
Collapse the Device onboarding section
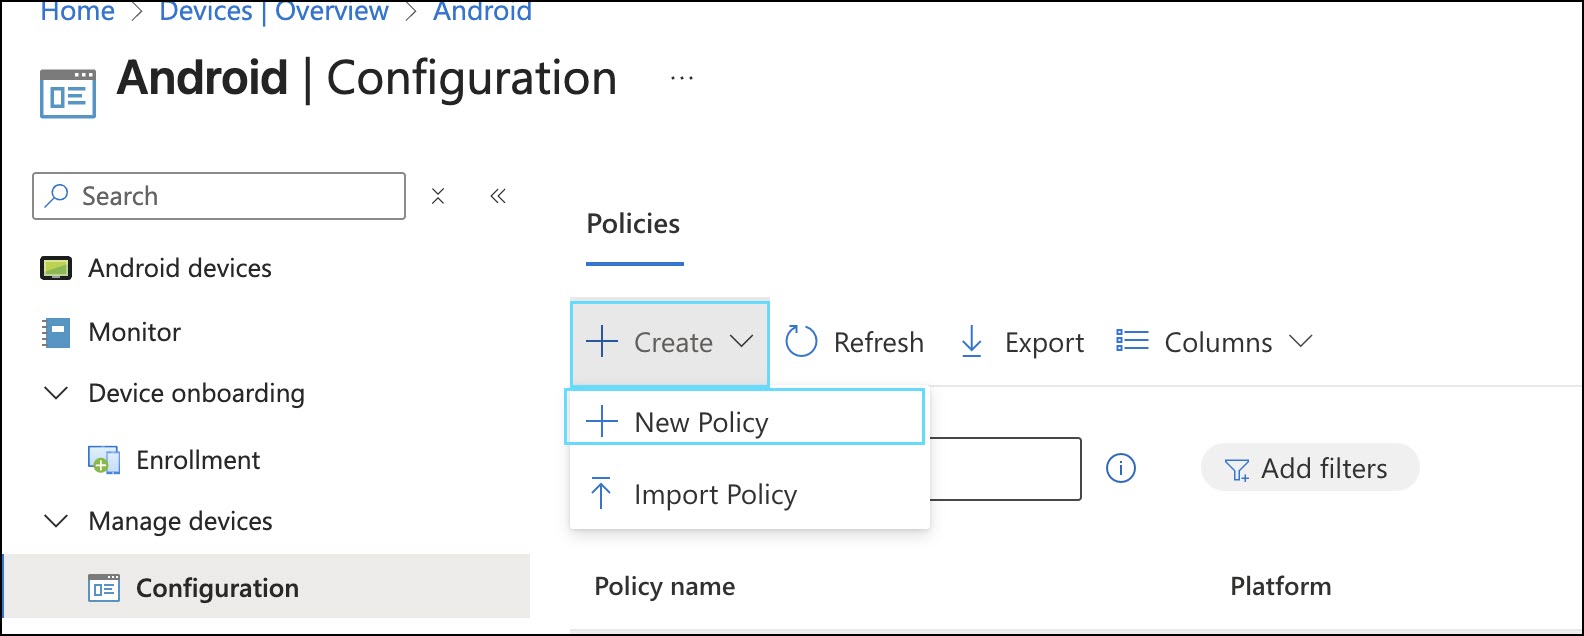57,393
